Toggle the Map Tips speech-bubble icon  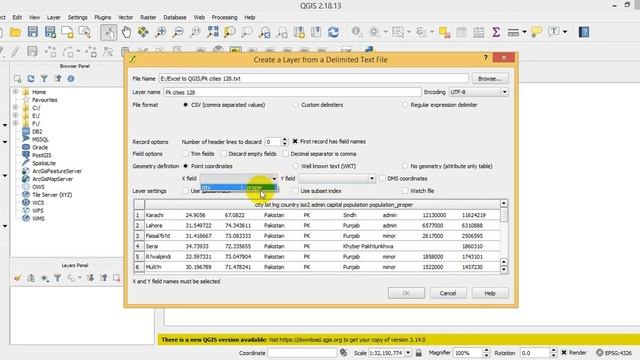point(536,32)
